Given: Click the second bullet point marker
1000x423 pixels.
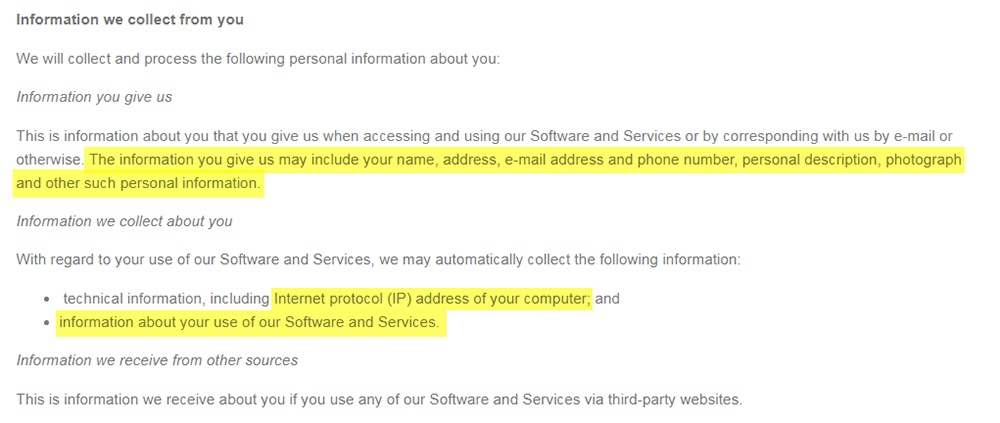Looking at the screenshot, I should [x=47, y=323].
